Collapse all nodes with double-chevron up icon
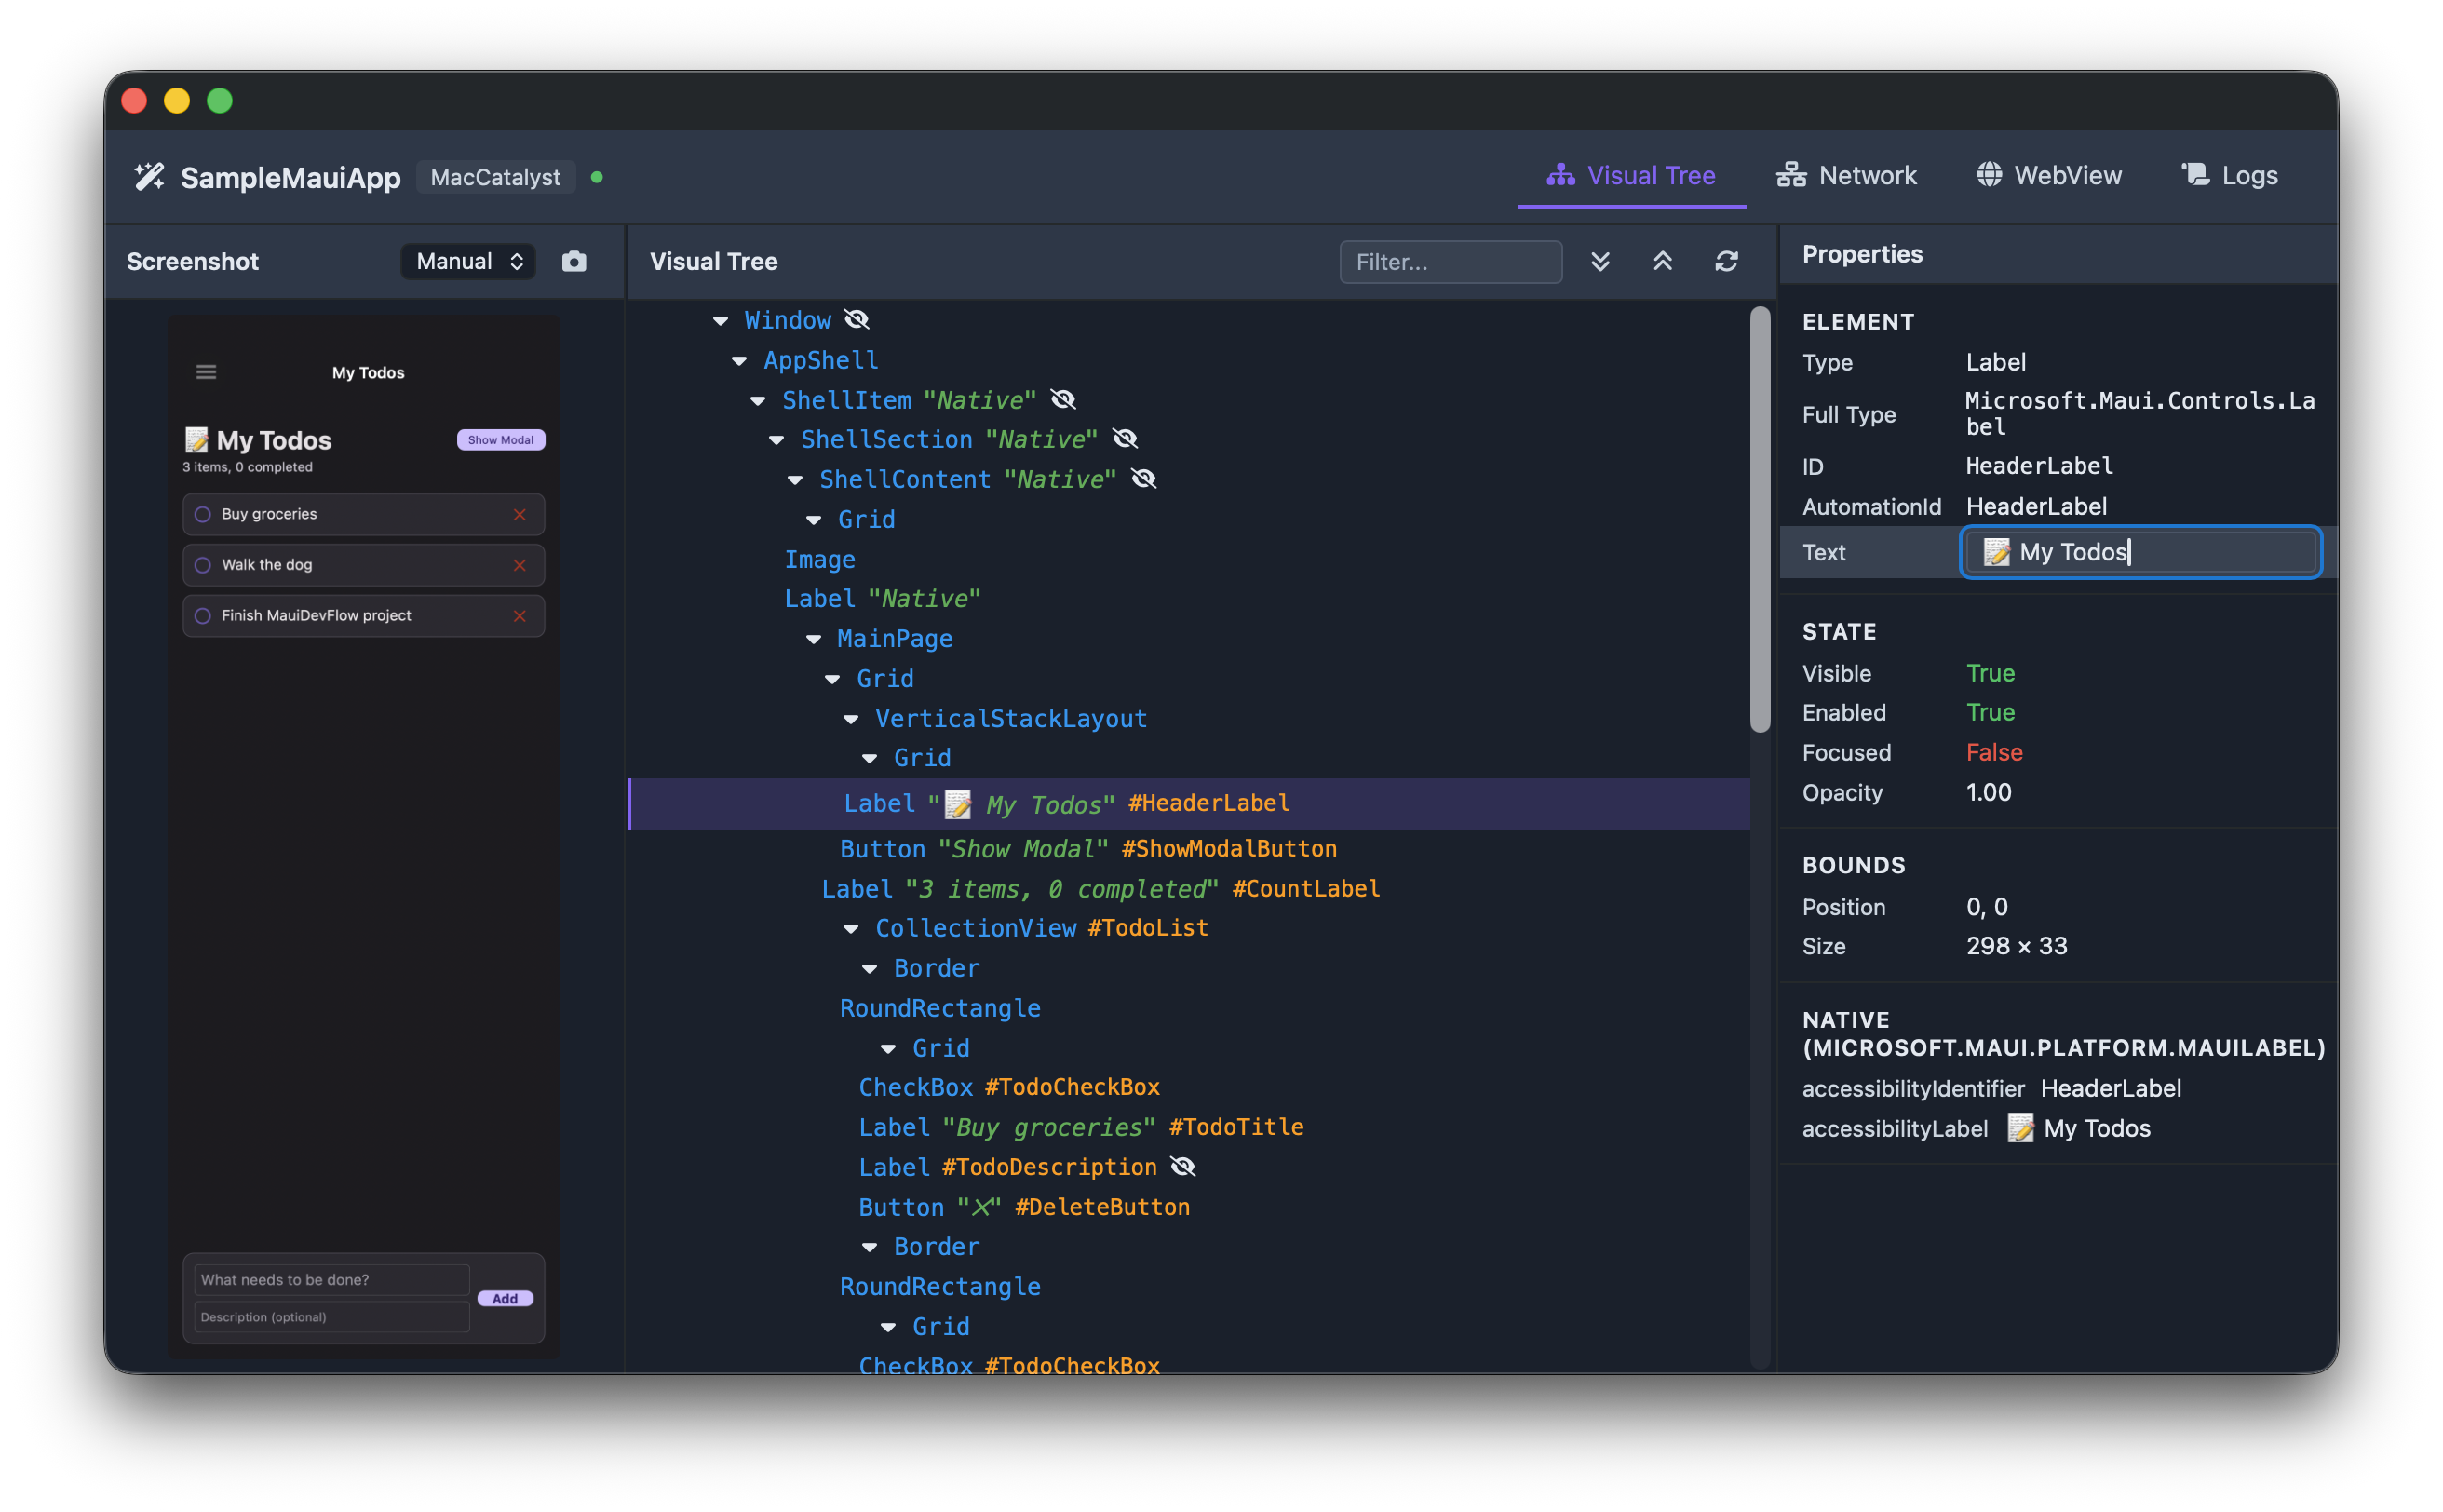 [x=1662, y=261]
